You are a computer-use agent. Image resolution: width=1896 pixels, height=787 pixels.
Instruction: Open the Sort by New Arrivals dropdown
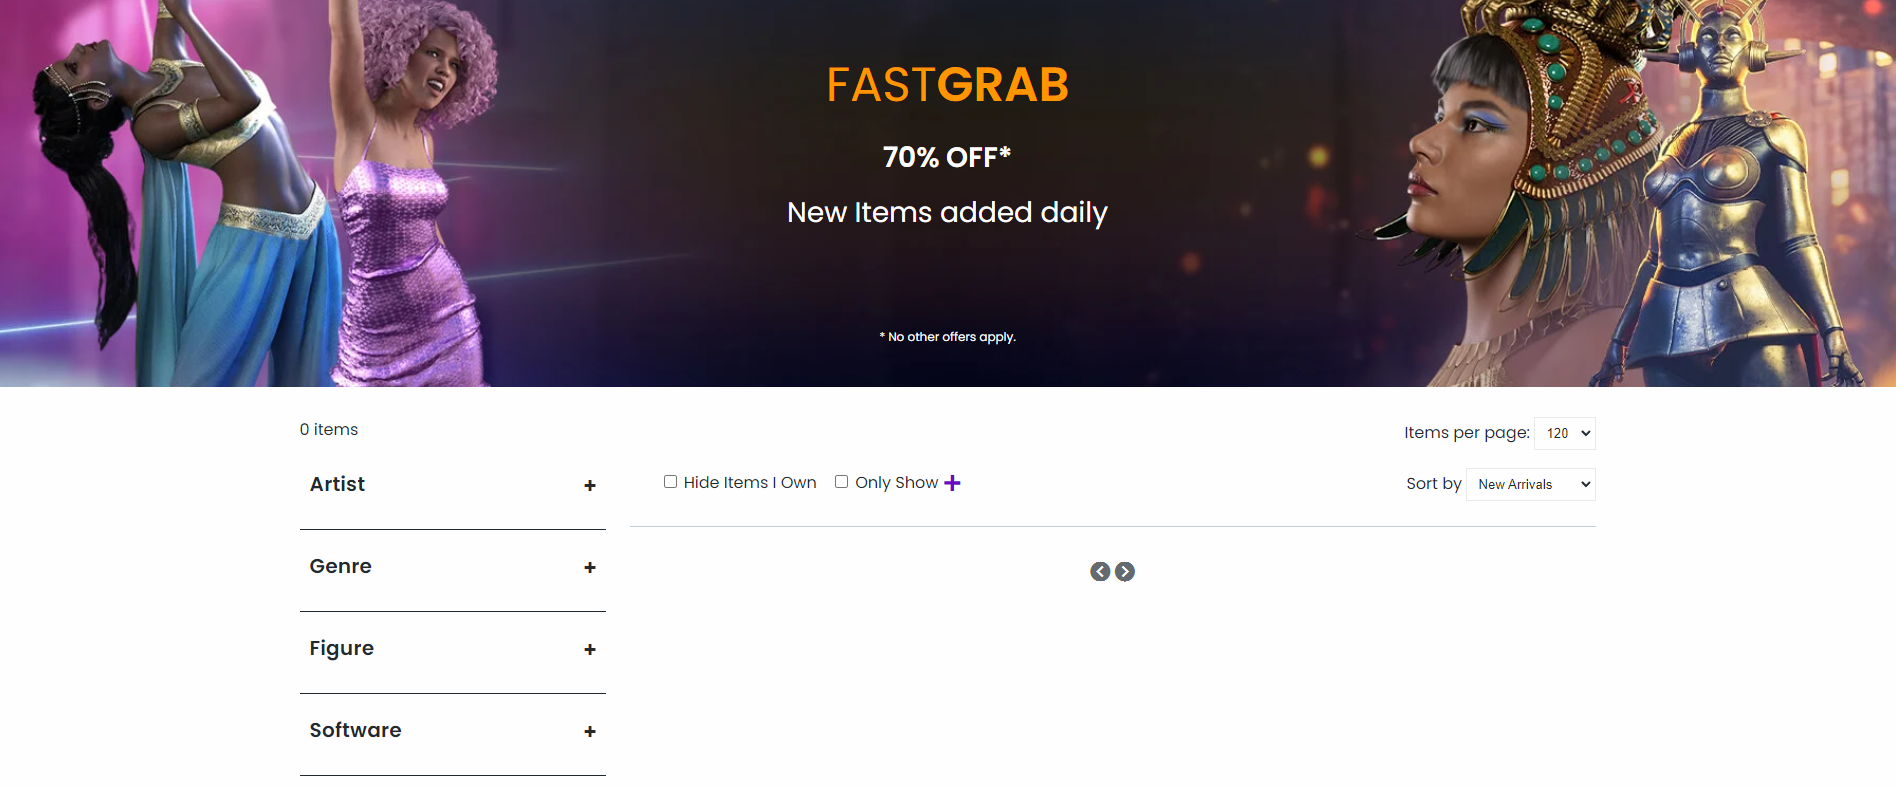point(1530,485)
